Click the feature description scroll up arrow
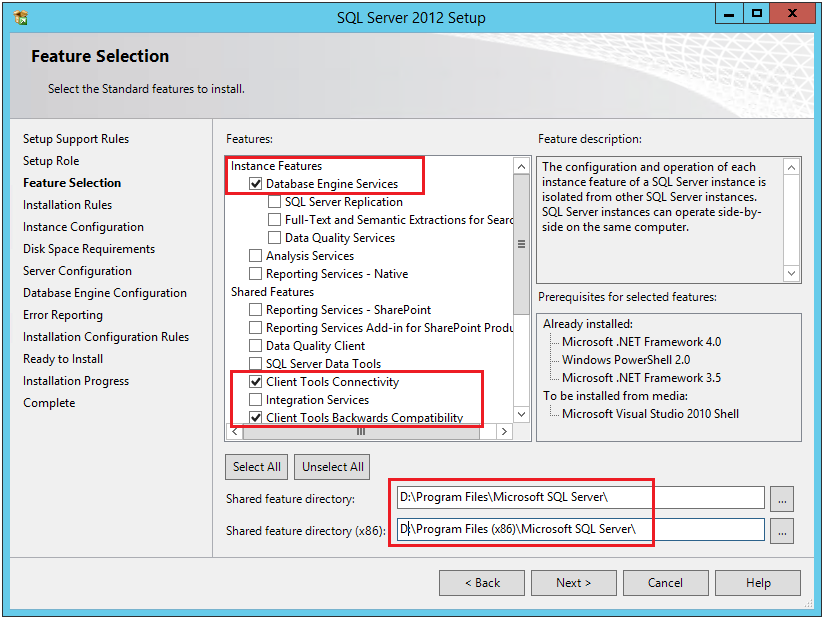Image resolution: width=825 pixels, height=620 pixels. [791, 167]
